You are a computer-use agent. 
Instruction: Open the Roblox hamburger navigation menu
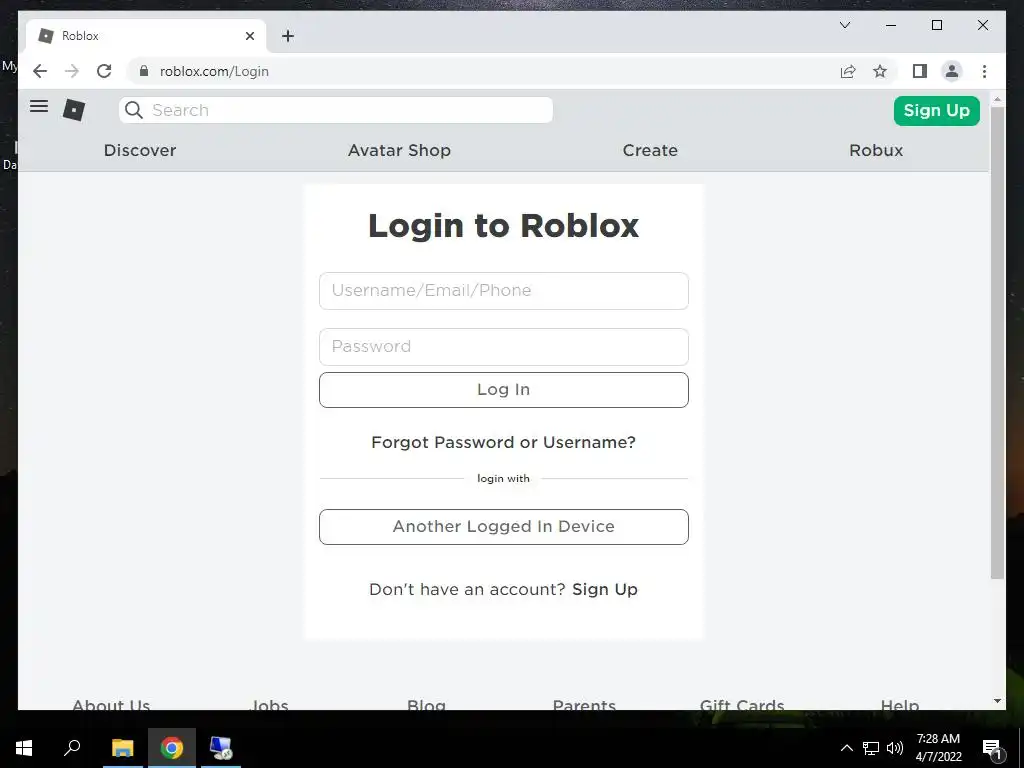click(x=39, y=106)
